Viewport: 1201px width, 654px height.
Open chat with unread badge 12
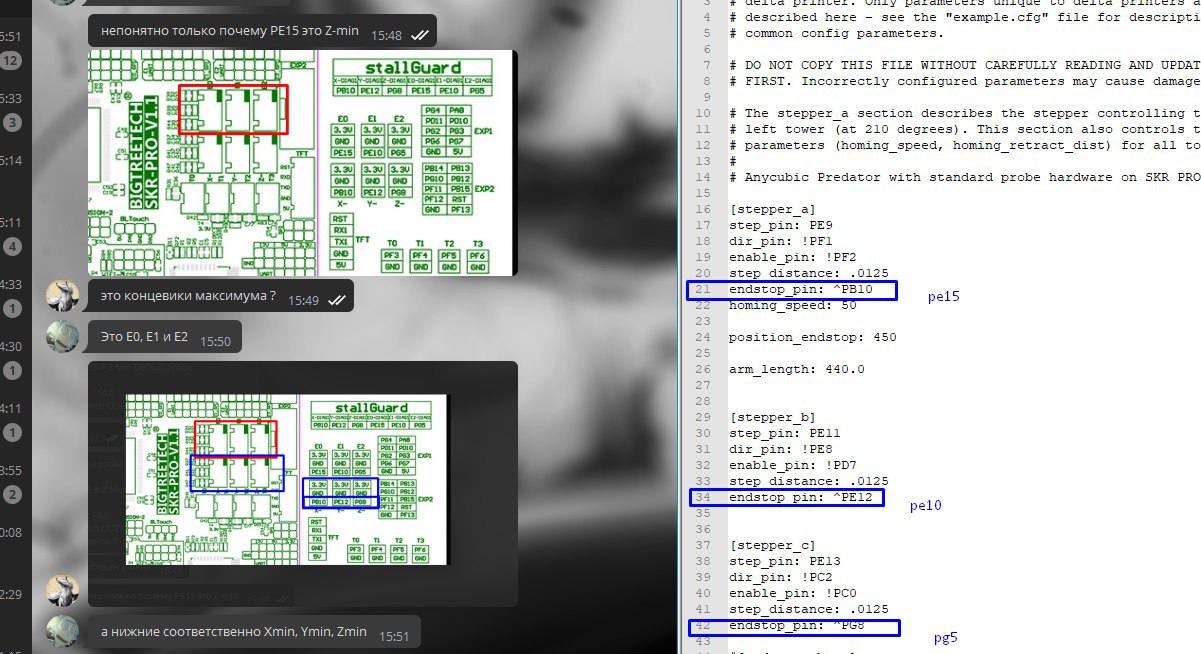(x=11, y=61)
